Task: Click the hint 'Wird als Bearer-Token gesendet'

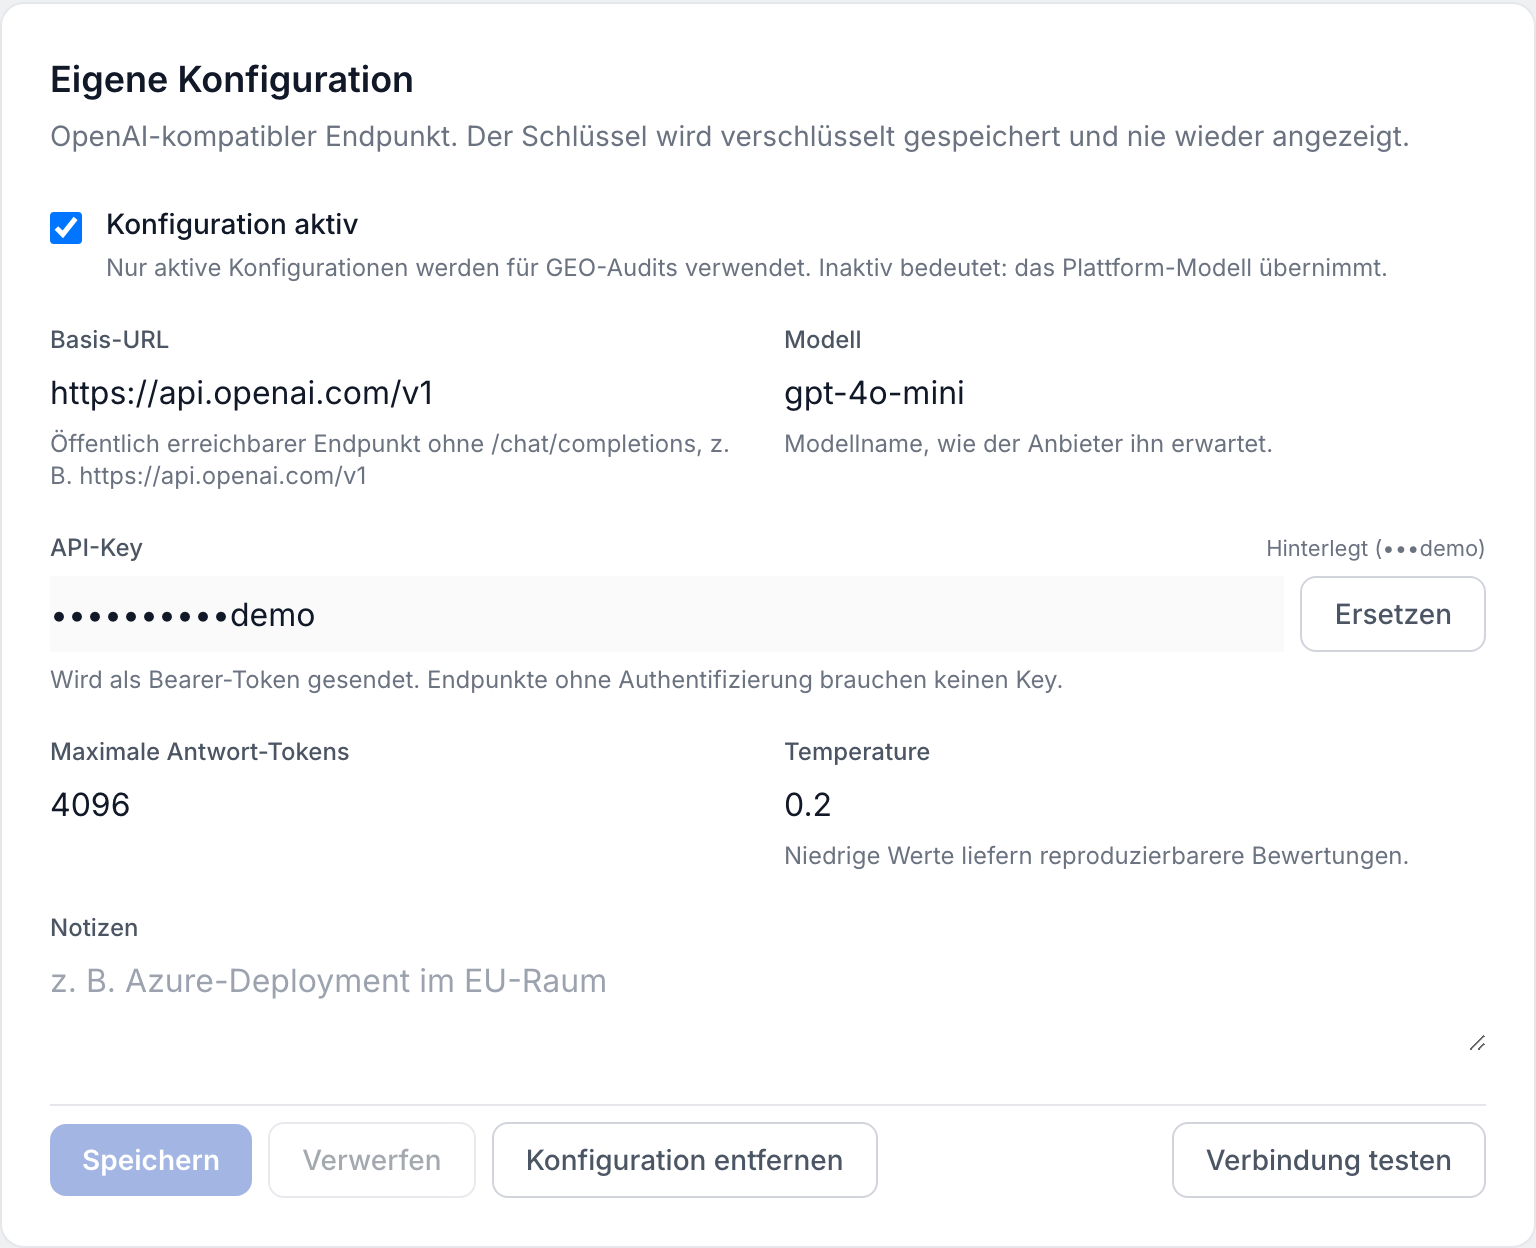Action: coord(556,680)
